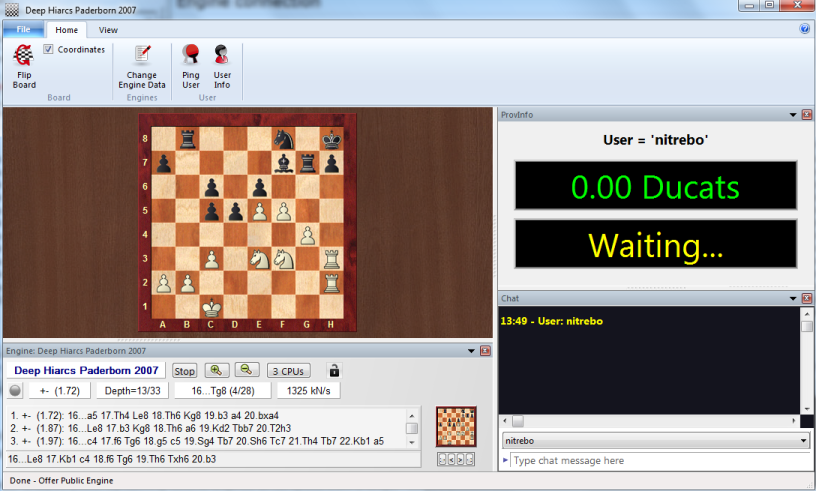The image size is (816, 491).
Task: Open Change Engine Data
Action: click(x=142, y=57)
